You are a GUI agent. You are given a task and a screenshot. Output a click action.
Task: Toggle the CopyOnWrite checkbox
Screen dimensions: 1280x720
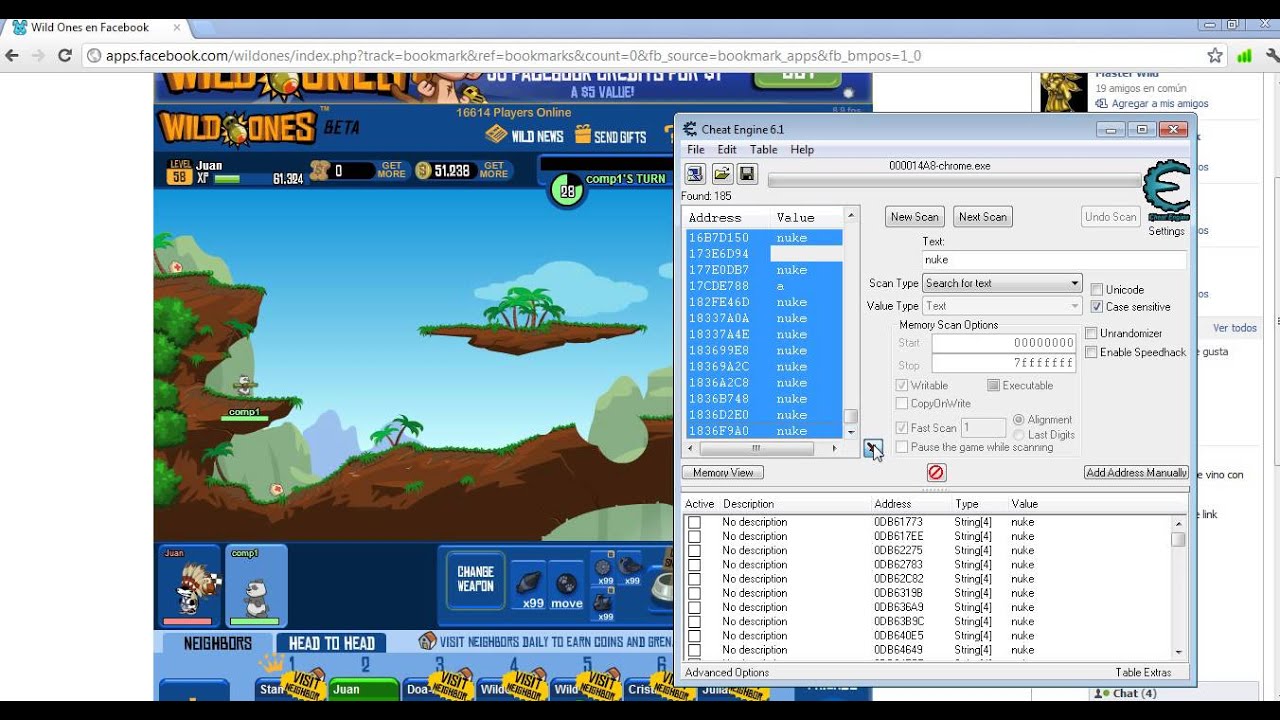(x=902, y=403)
